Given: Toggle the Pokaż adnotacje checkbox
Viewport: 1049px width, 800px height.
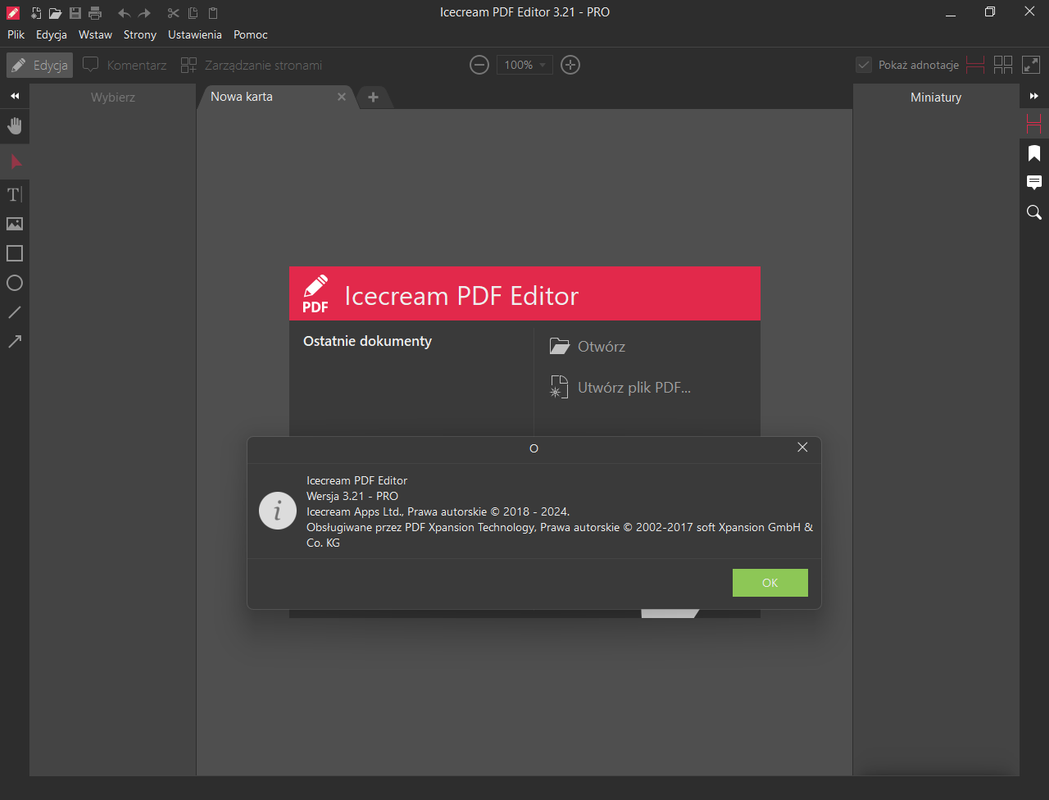Looking at the screenshot, I should tap(864, 65).
